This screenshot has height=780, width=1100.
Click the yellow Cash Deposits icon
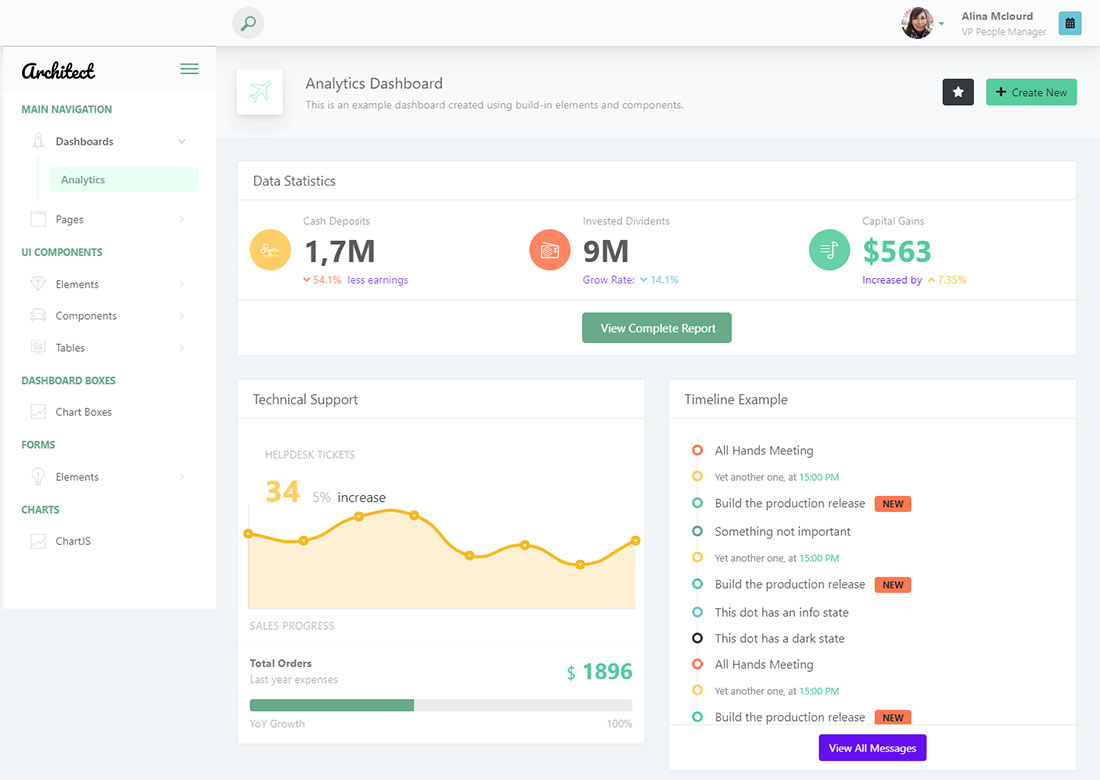pos(270,250)
